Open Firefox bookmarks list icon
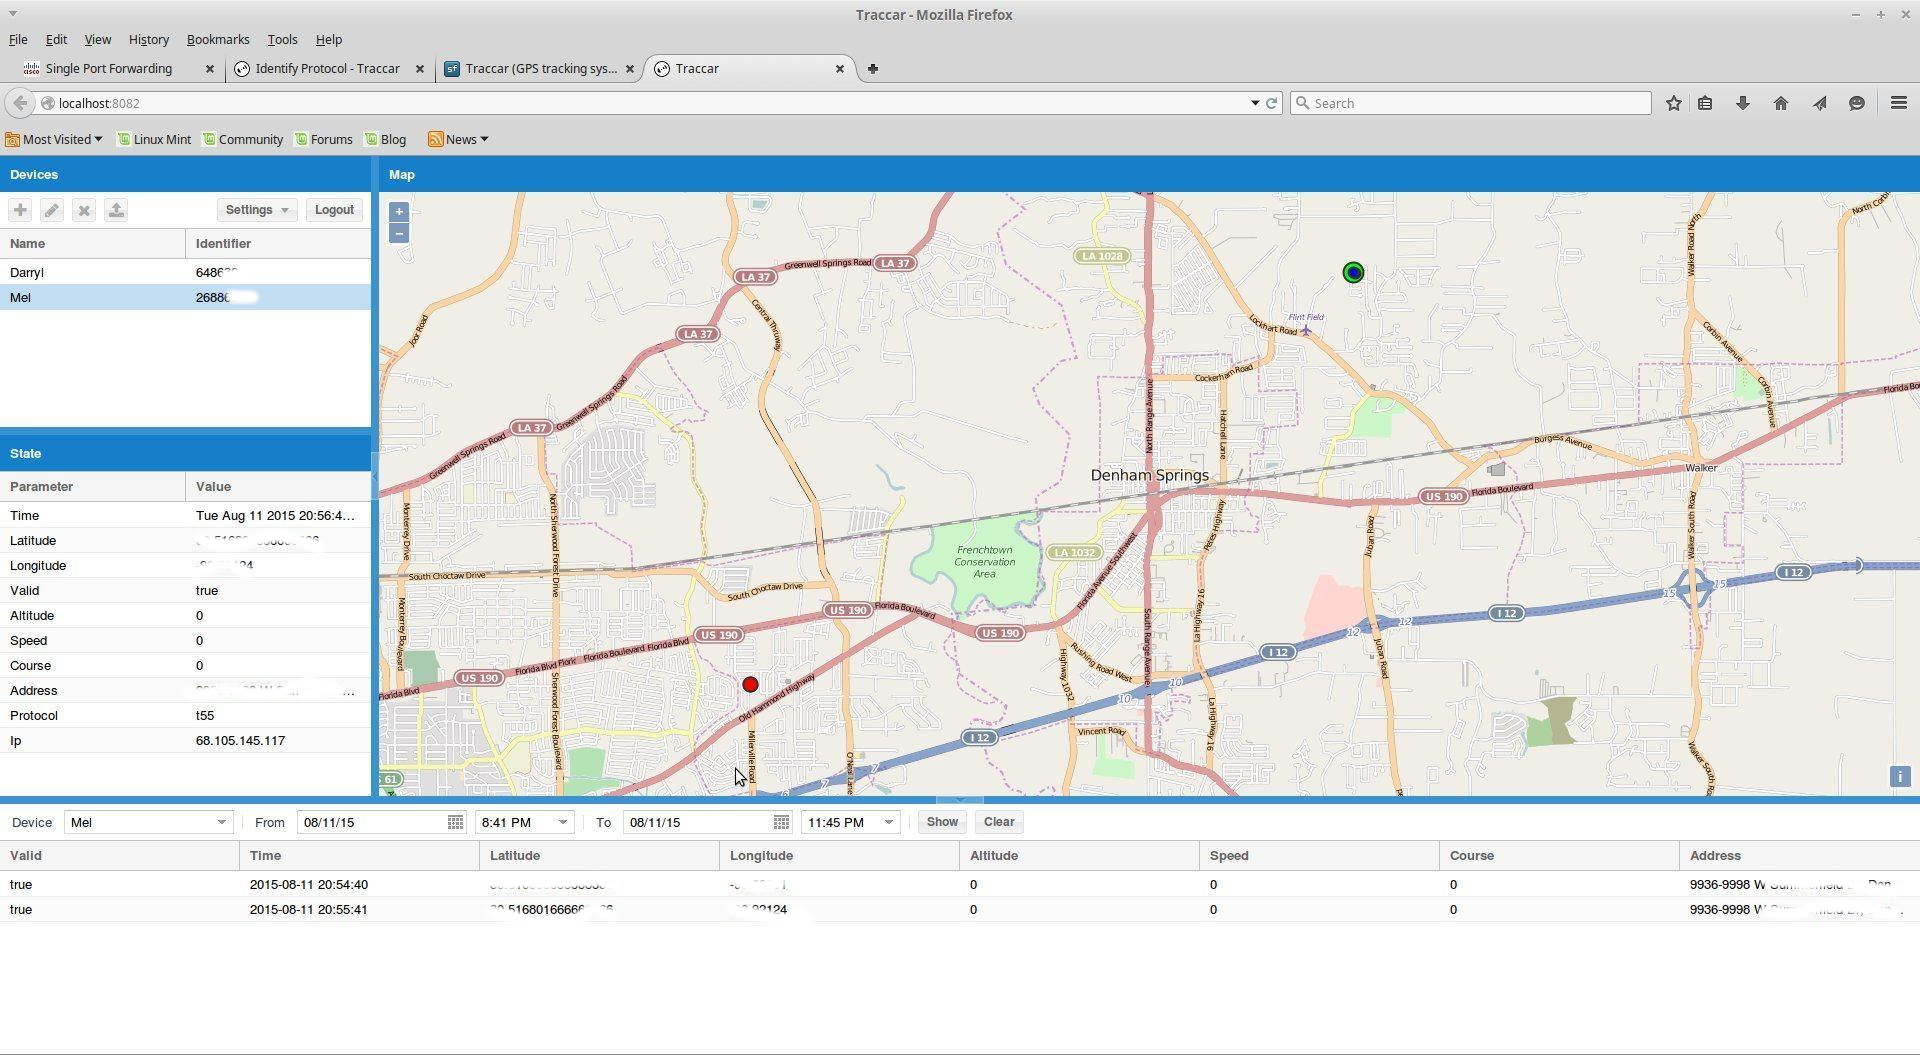The width and height of the screenshot is (1920, 1055). (x=1705, y=103)
